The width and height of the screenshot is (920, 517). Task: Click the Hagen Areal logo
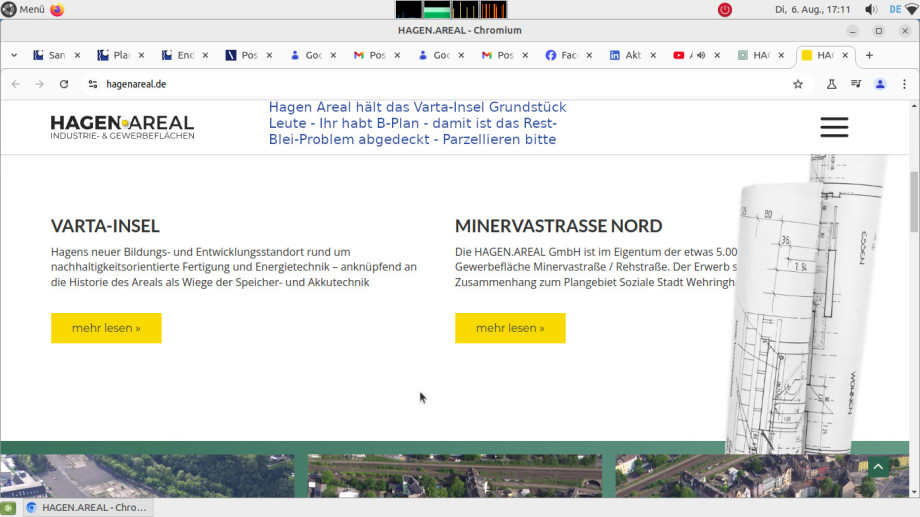[x=122, y=127]
